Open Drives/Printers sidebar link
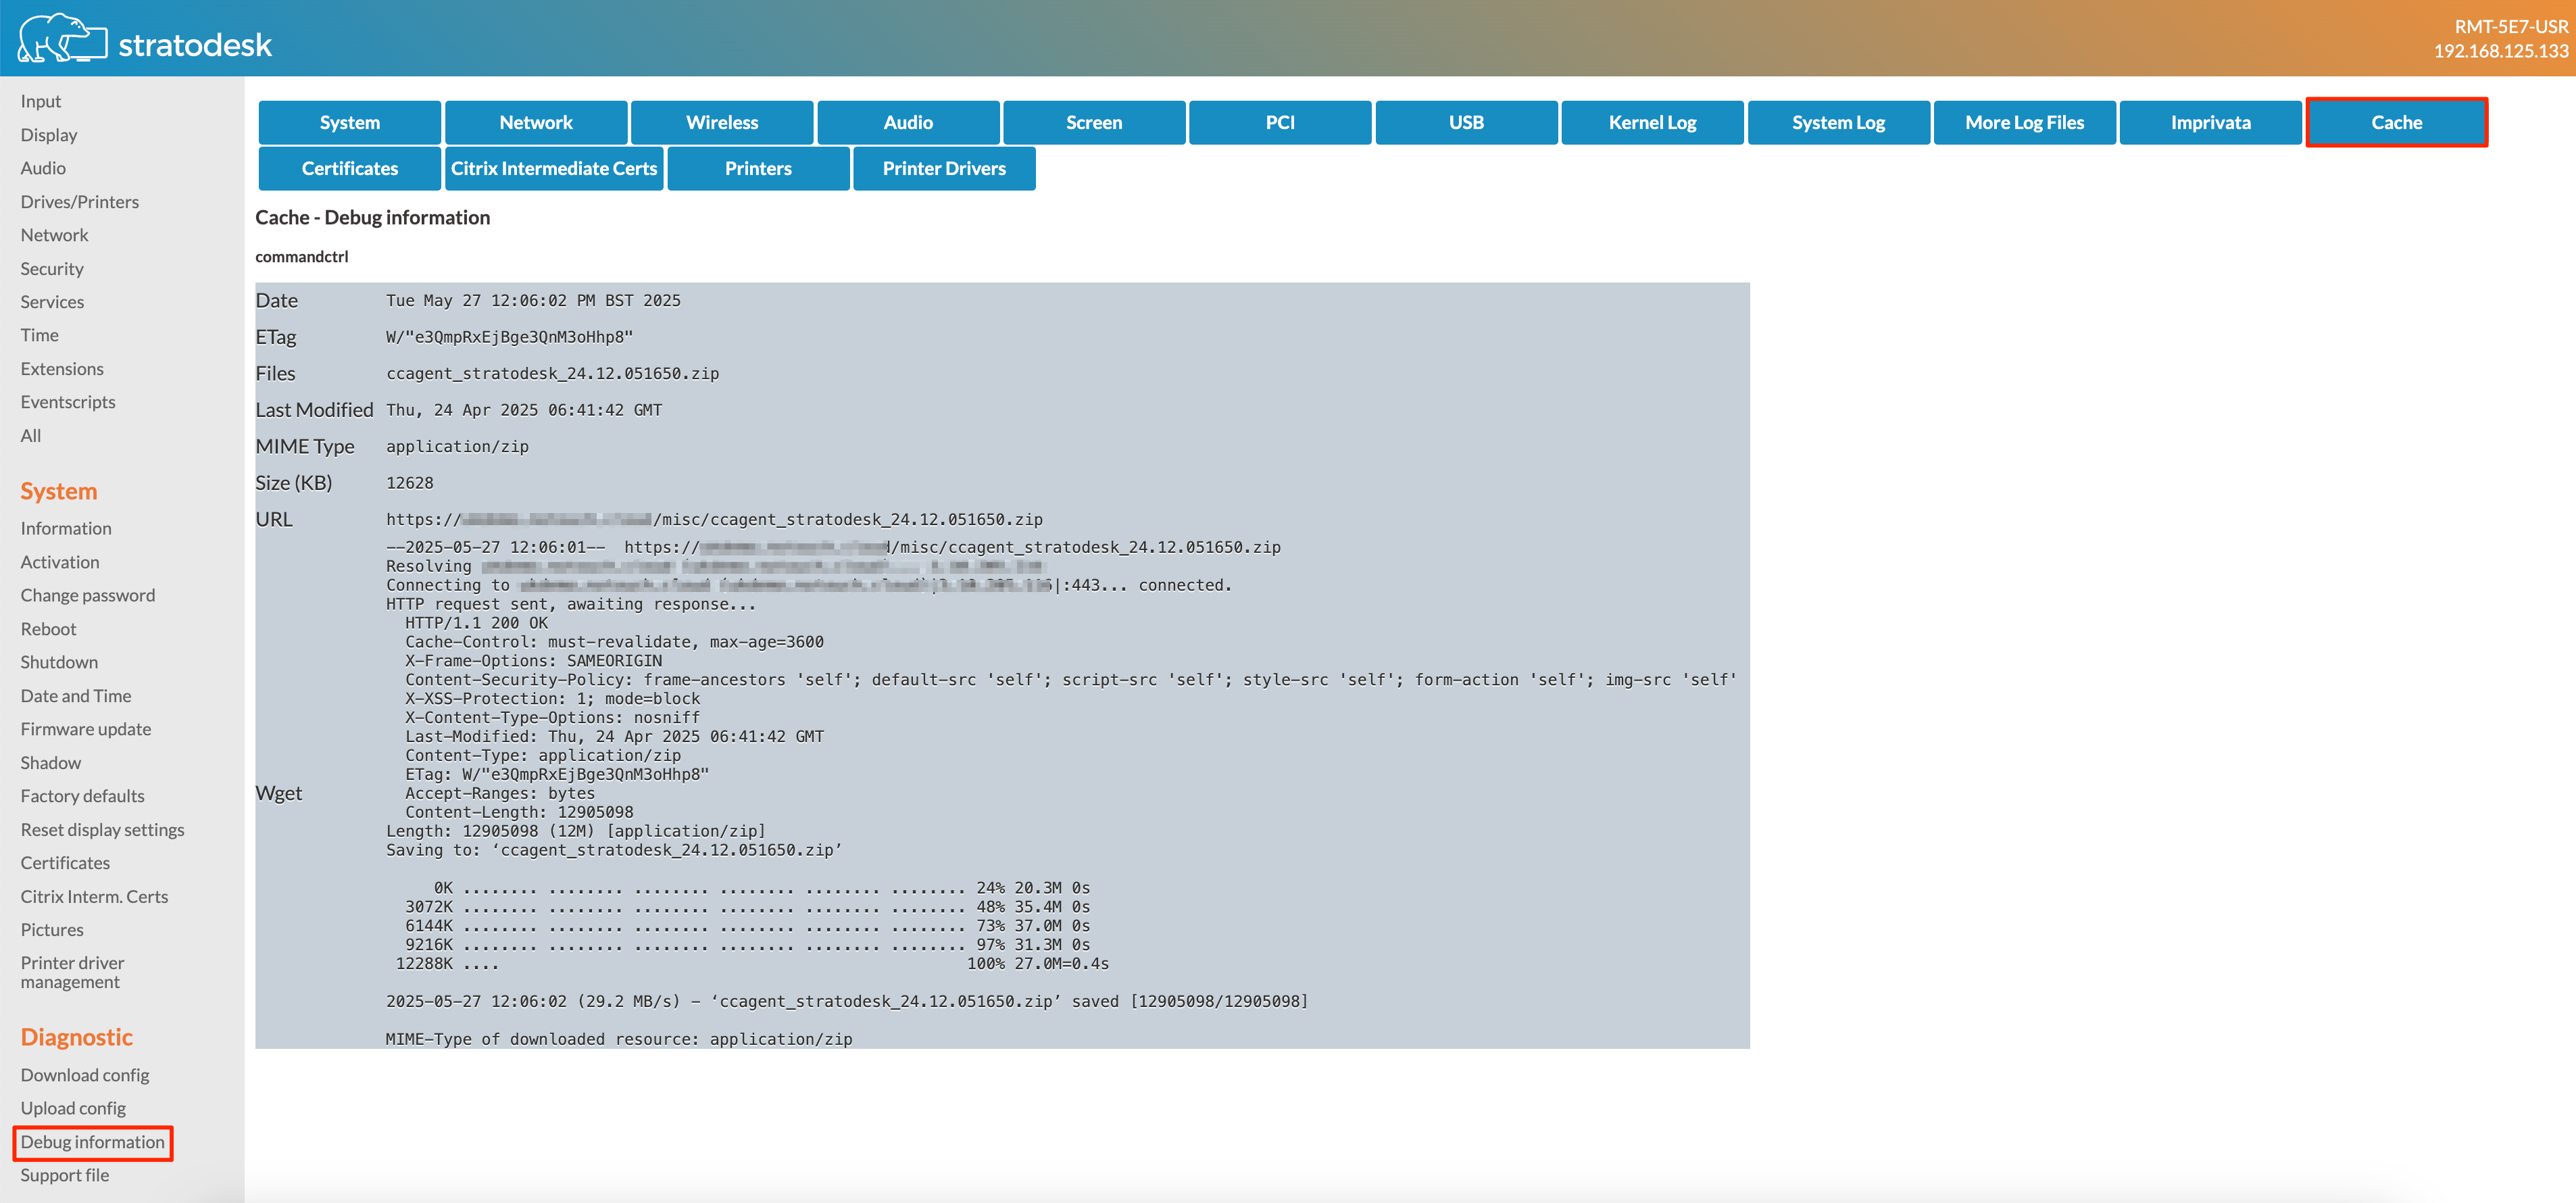2576x1203 pixels. [80, 202]
